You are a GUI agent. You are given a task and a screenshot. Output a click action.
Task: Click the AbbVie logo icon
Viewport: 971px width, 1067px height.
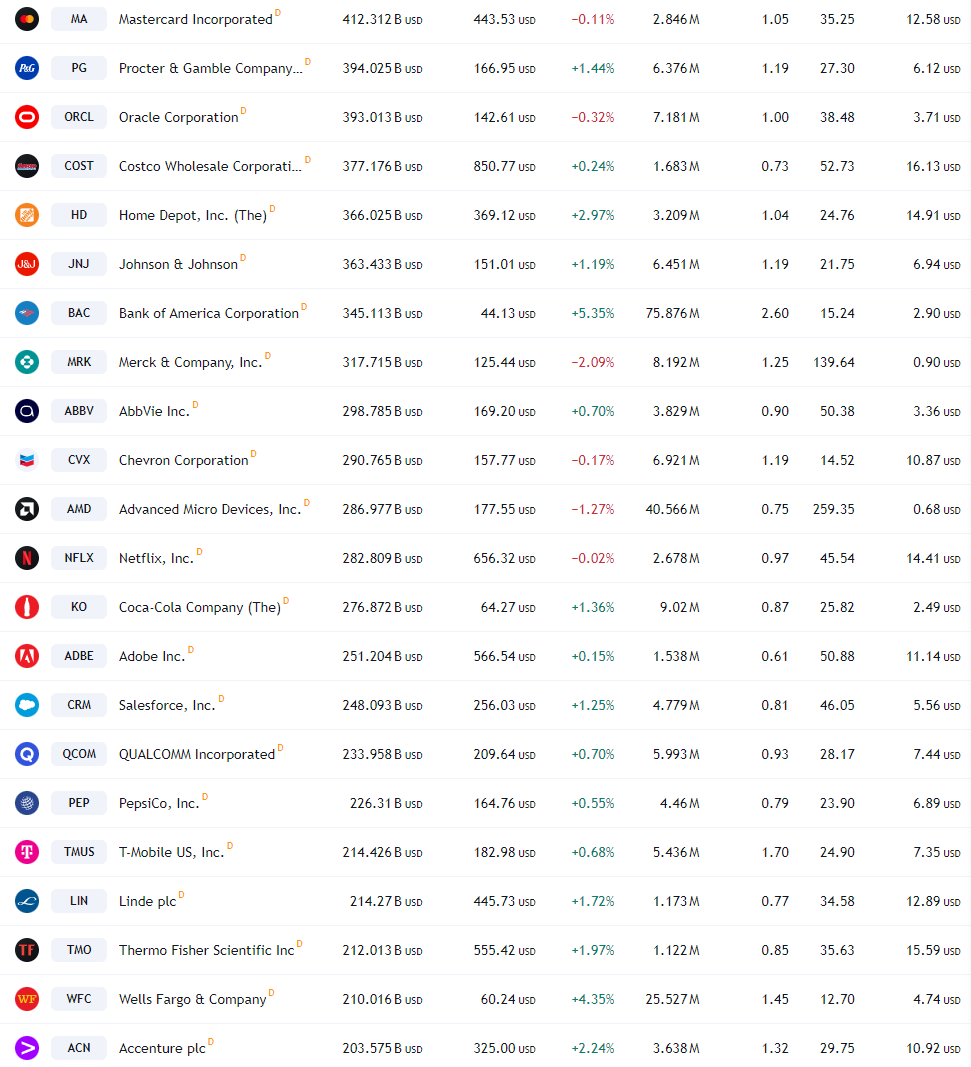pyautogui.click(x=27, y=411)
